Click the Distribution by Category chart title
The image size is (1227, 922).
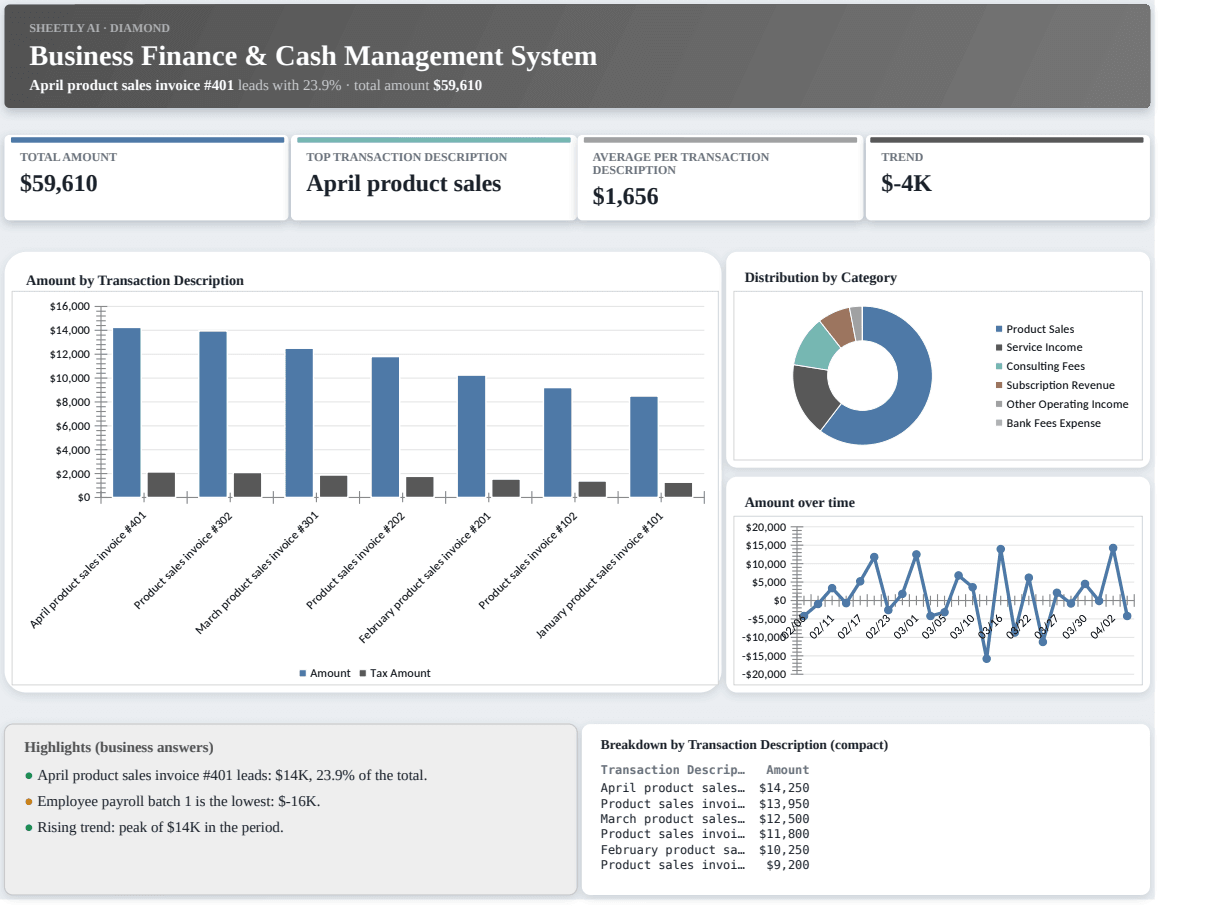820,278
